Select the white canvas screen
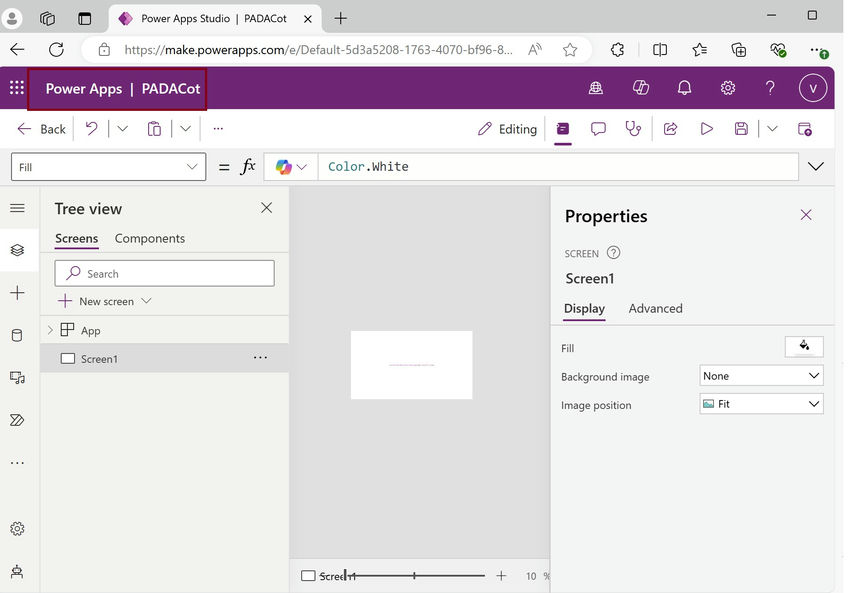The height and width of the screenshot is (593, 850). pyautogui.click(x=411, y=365)
